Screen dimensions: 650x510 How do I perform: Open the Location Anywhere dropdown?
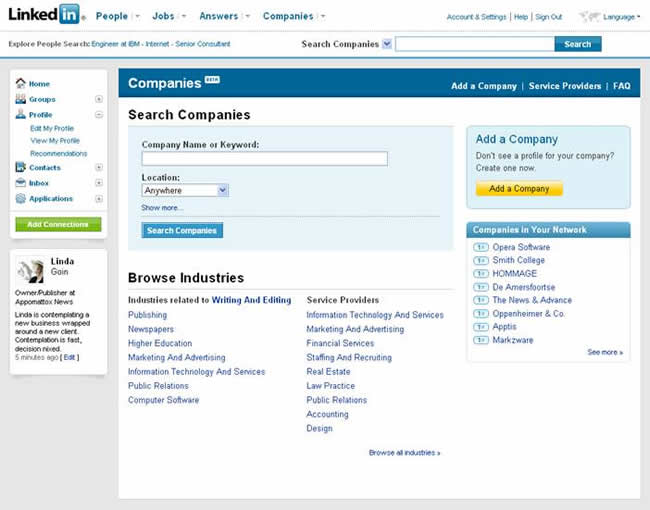pyautogui.click(x=223, y=190)
